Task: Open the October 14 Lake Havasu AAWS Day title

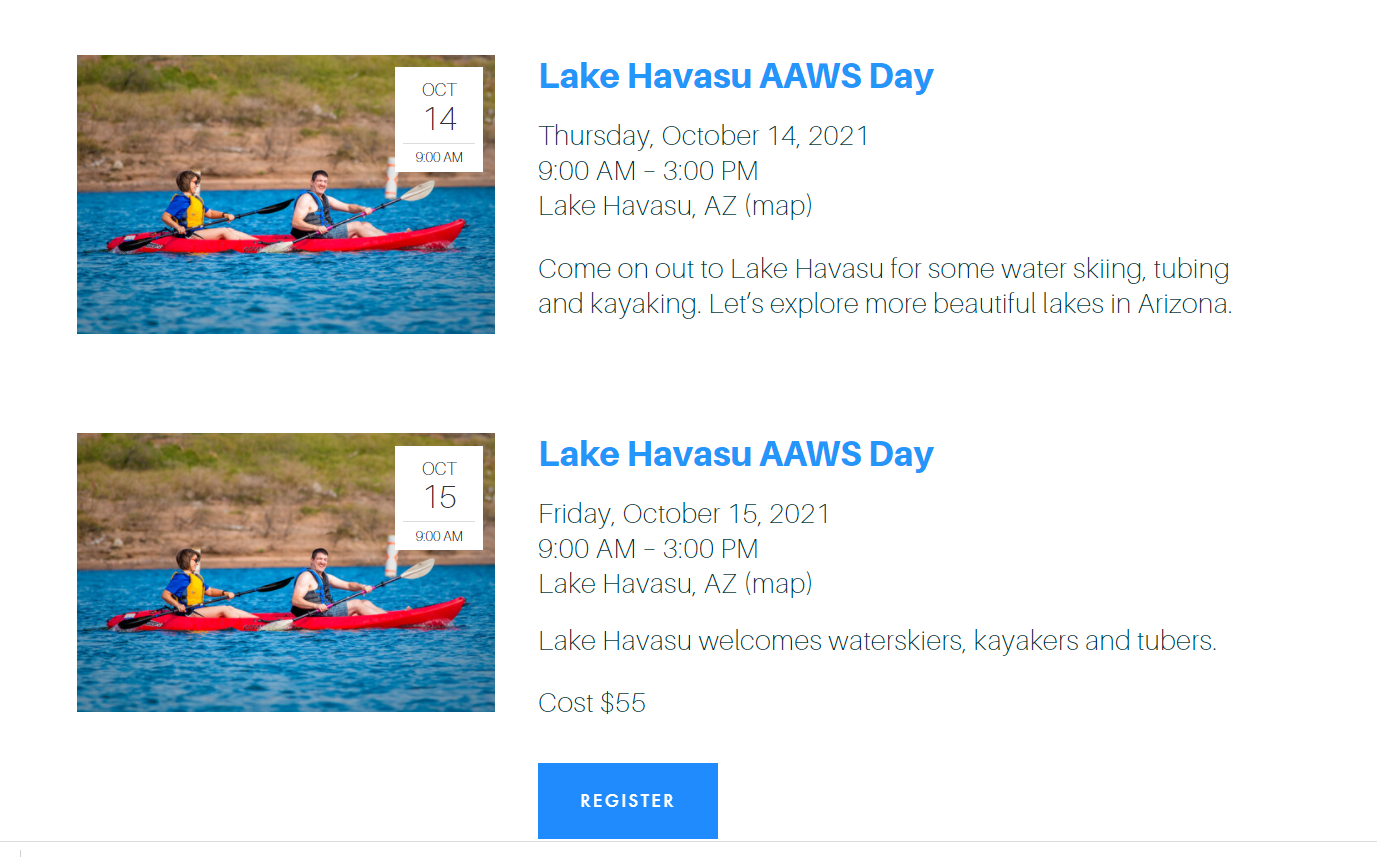Action: click(736, 76)
